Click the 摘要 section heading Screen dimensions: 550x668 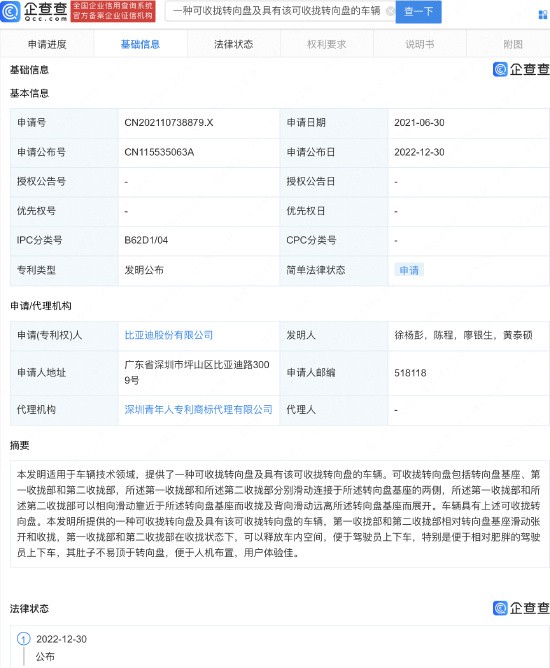pos(20,446)
